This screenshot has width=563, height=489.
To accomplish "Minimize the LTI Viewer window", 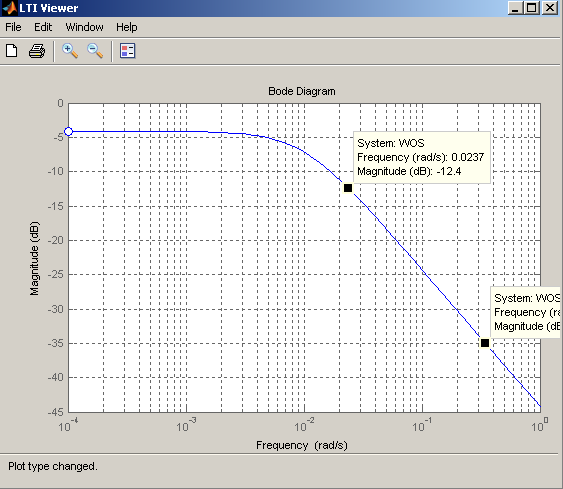I will click(515, 8).
